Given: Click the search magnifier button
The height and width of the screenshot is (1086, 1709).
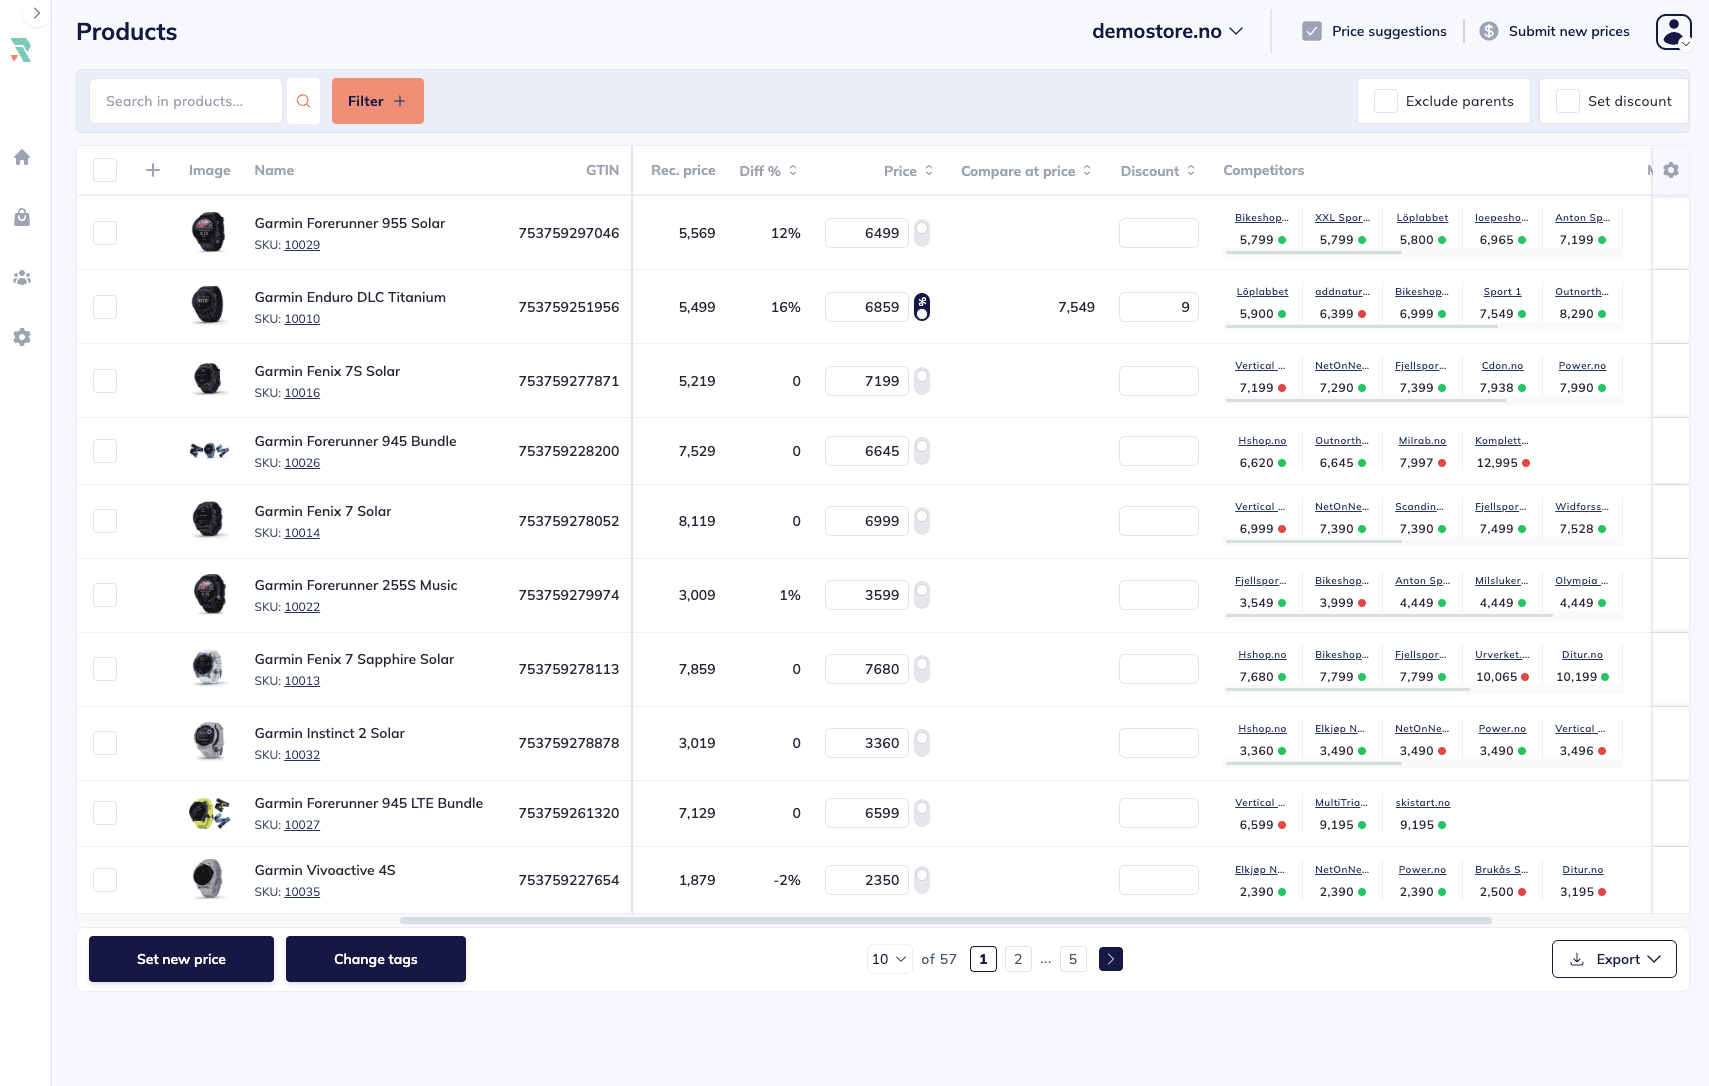Looking at the screenshot, I should (303, 101).
